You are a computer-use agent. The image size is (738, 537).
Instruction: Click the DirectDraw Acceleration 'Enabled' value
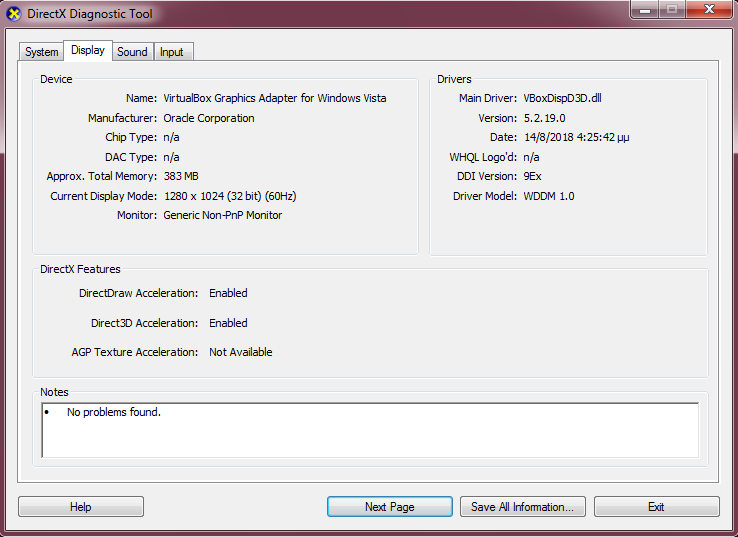pos(228,293)
